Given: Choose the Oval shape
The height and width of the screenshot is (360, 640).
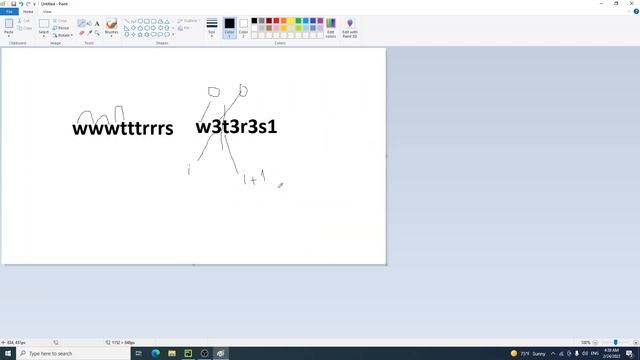Looking at the screenshot, I should click(x=140, y=21).
